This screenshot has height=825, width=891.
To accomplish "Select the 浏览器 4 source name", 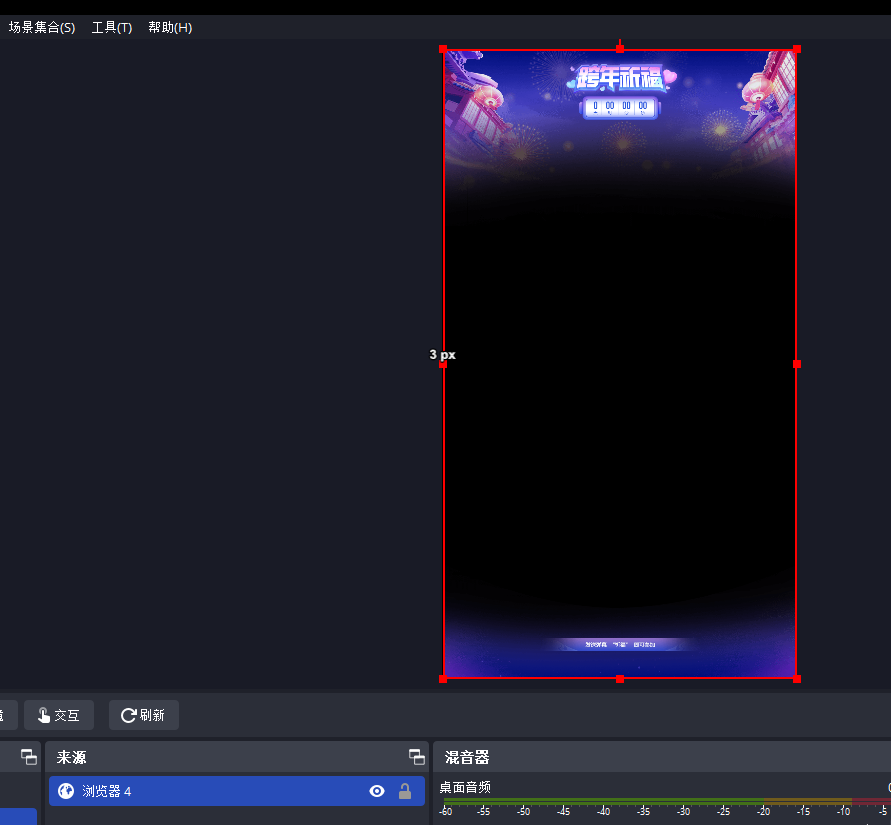I will pyautogui.click(x=107, y=791).
